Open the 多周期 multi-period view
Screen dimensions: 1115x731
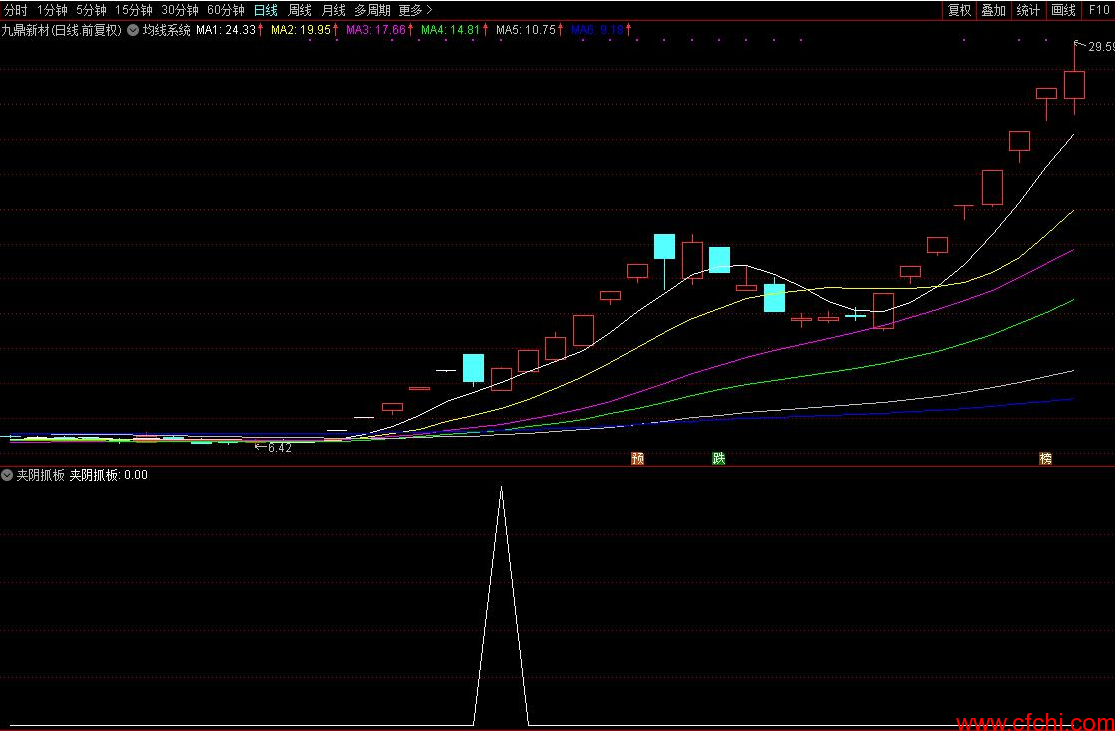point(373,10)
